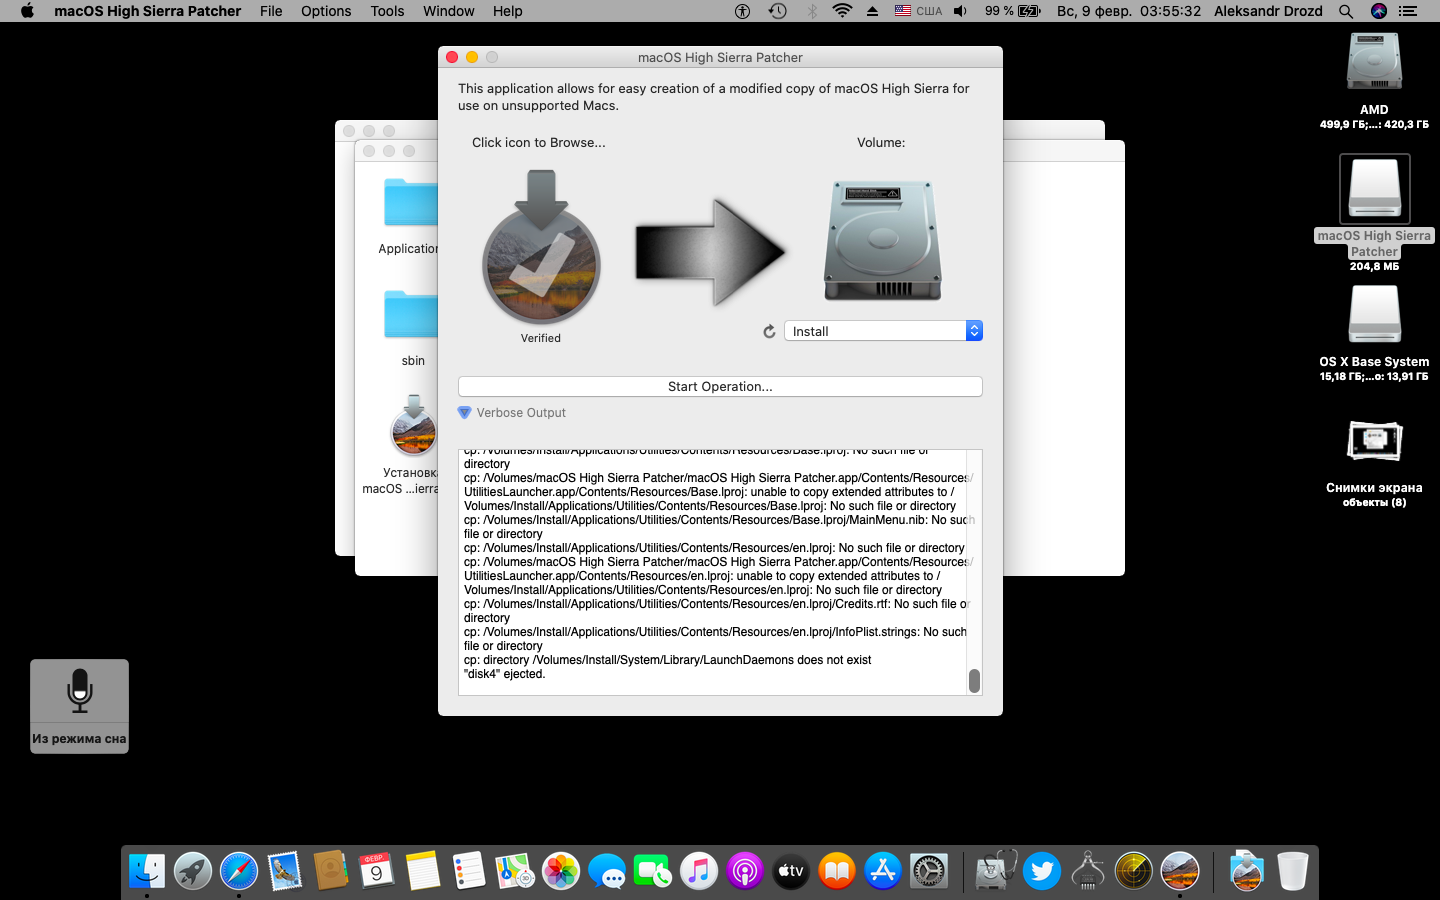Click the battery 99 % status

click(x=1012, y=11)
